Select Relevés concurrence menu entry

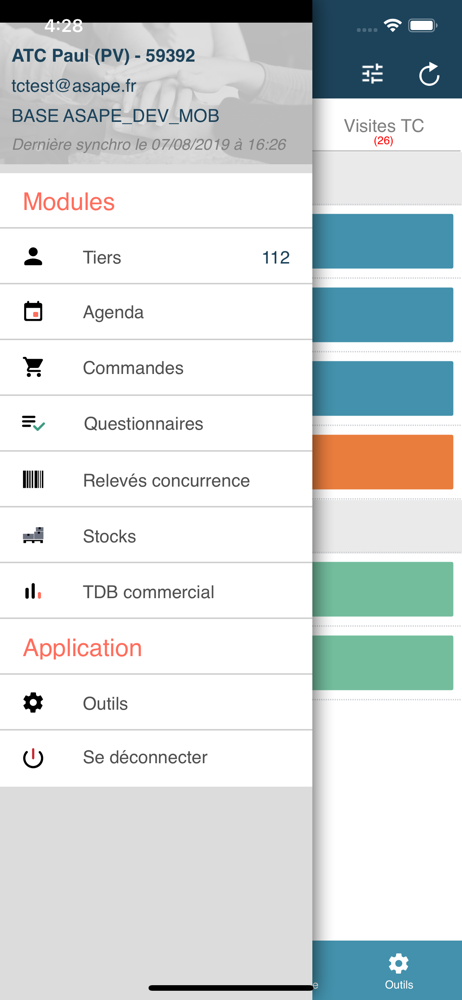point(156,480)
